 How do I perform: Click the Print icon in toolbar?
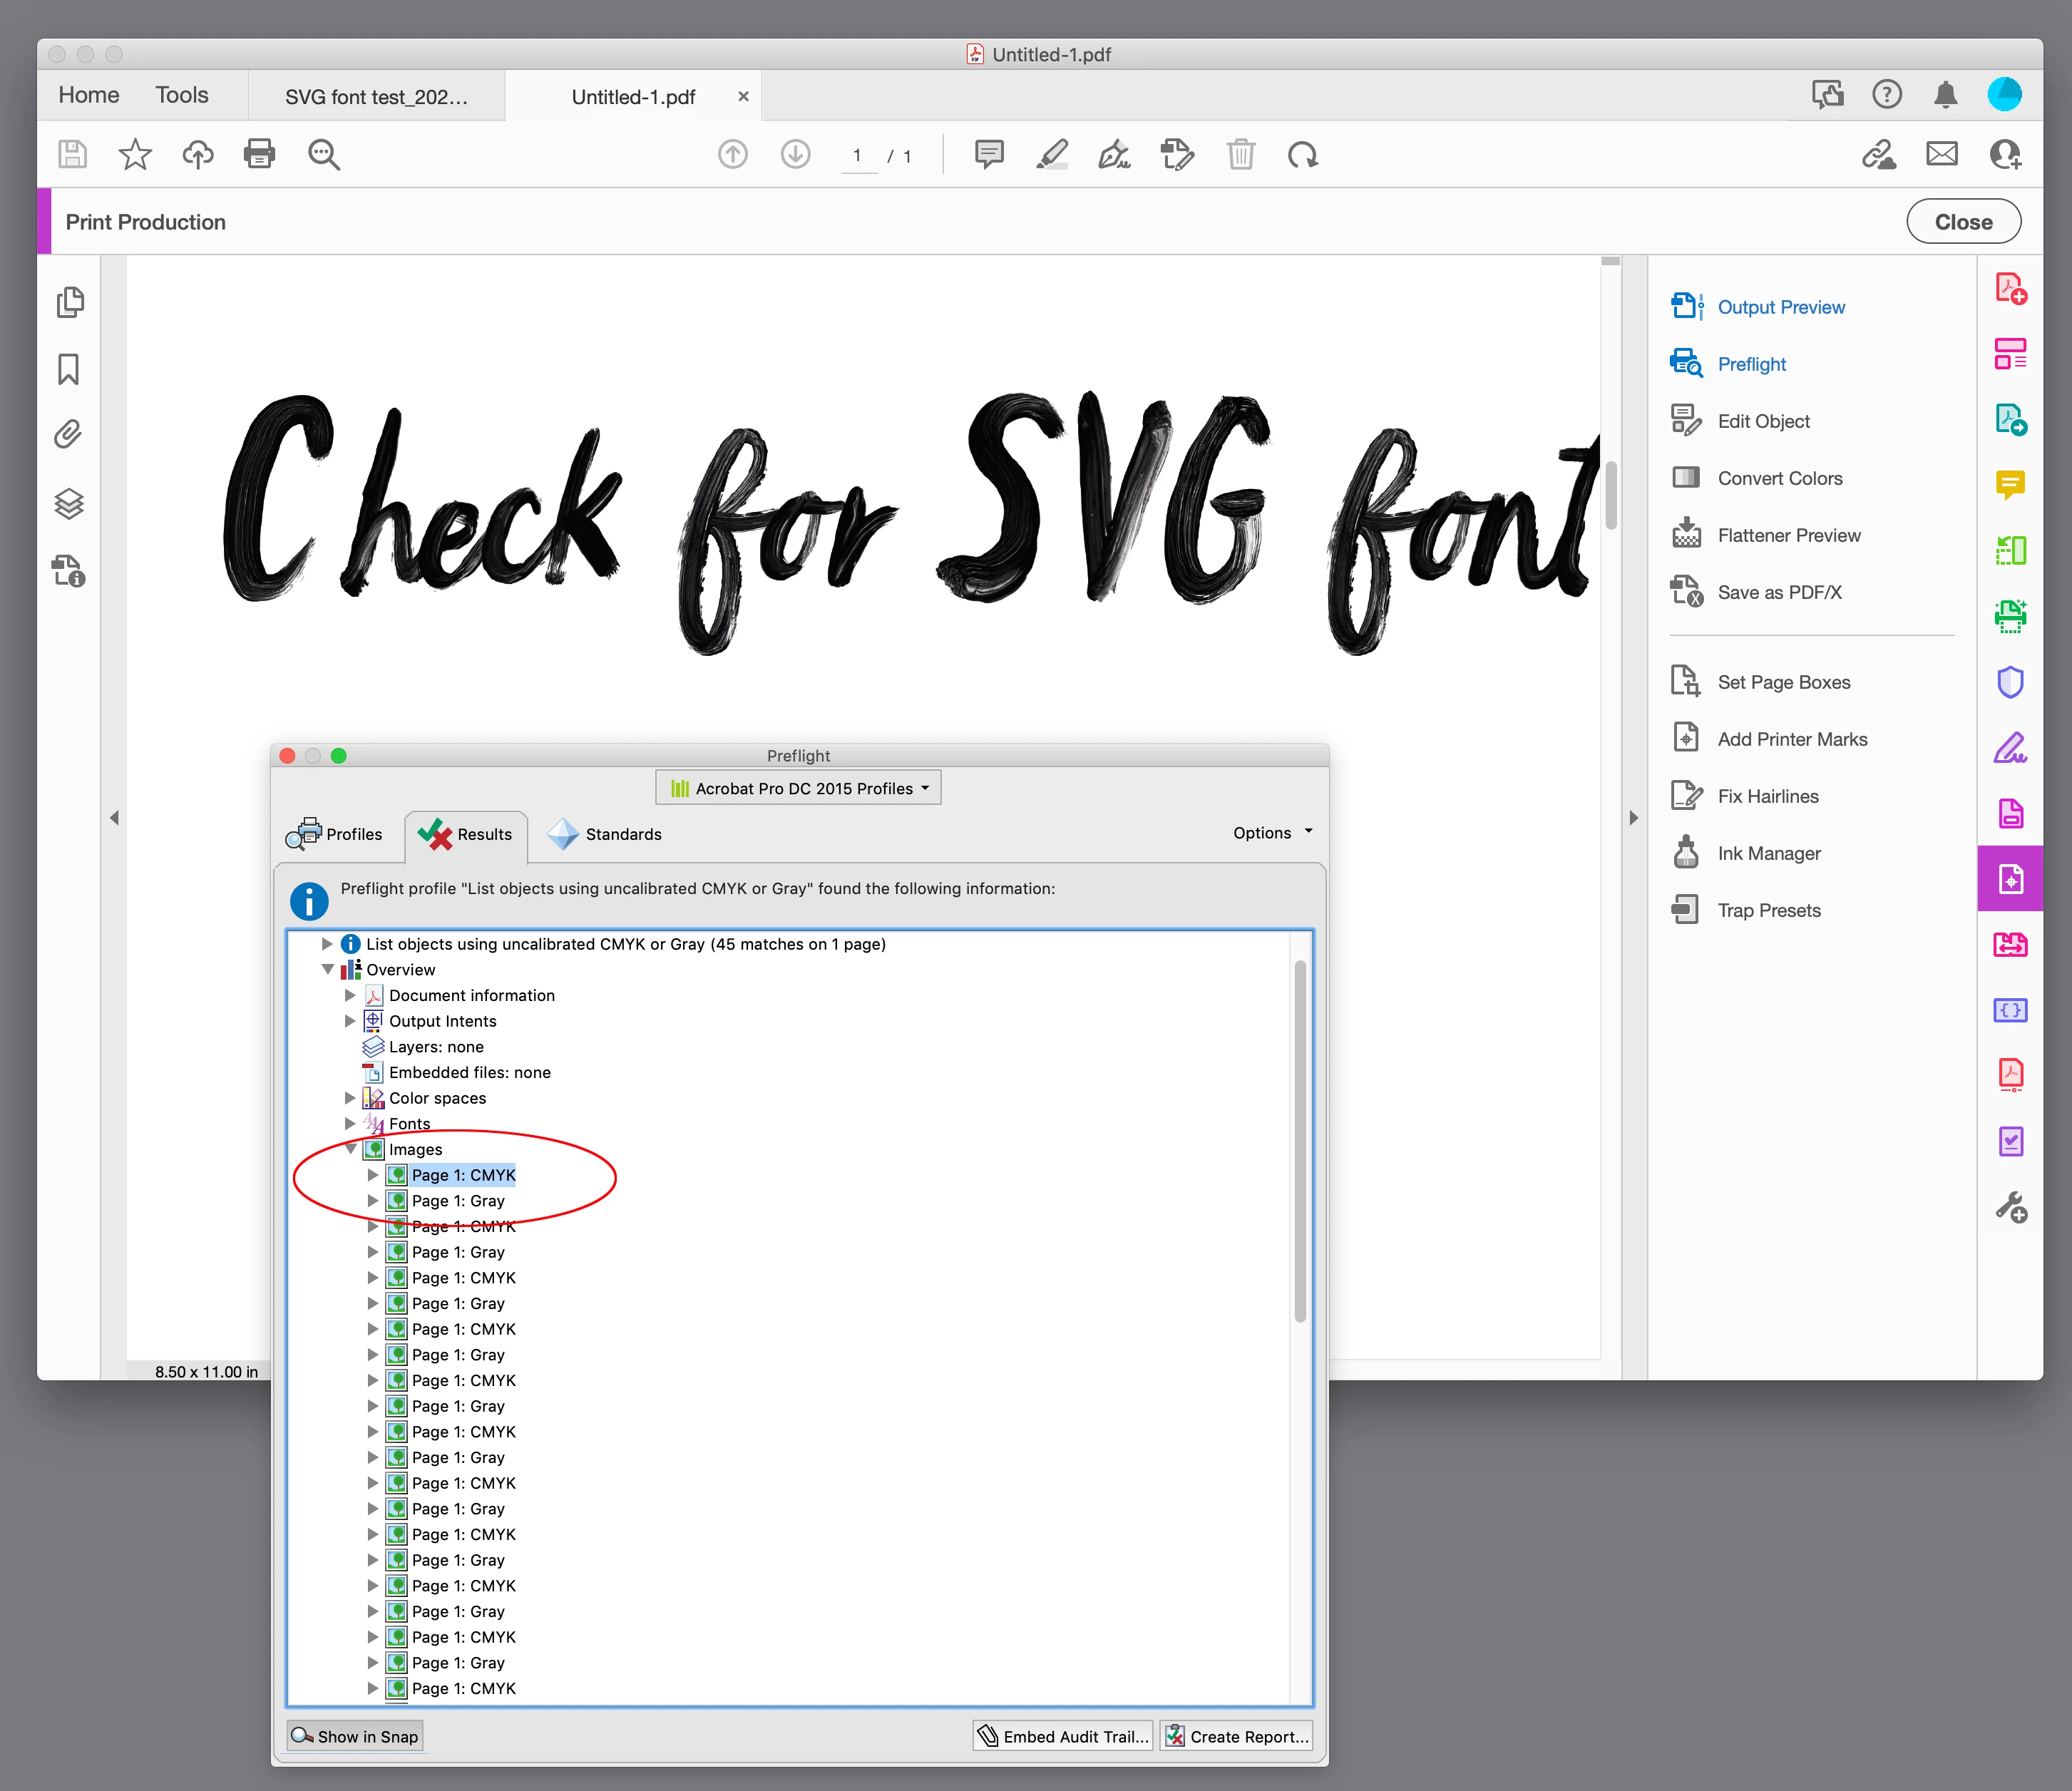(x=259, y=154)
